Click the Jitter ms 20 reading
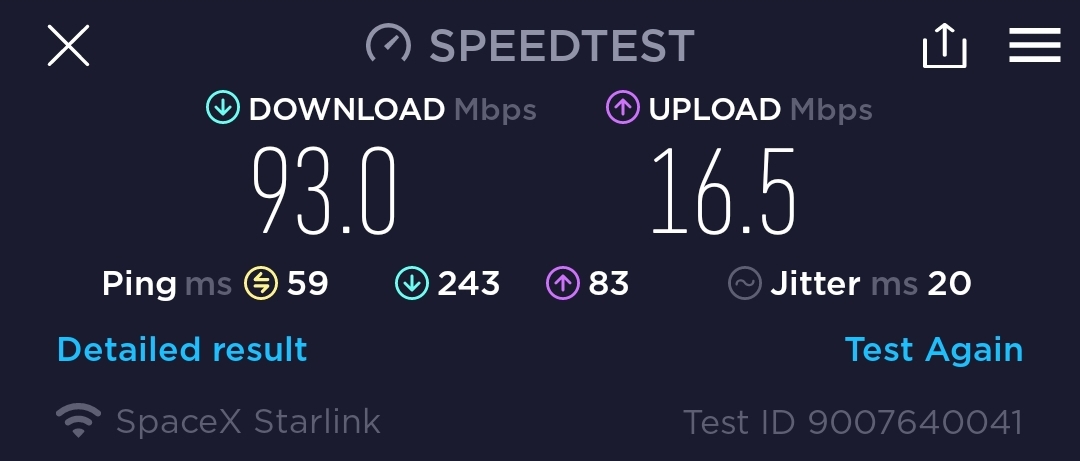The height and width of the screenshot is (461, 1080). [871, 283]
